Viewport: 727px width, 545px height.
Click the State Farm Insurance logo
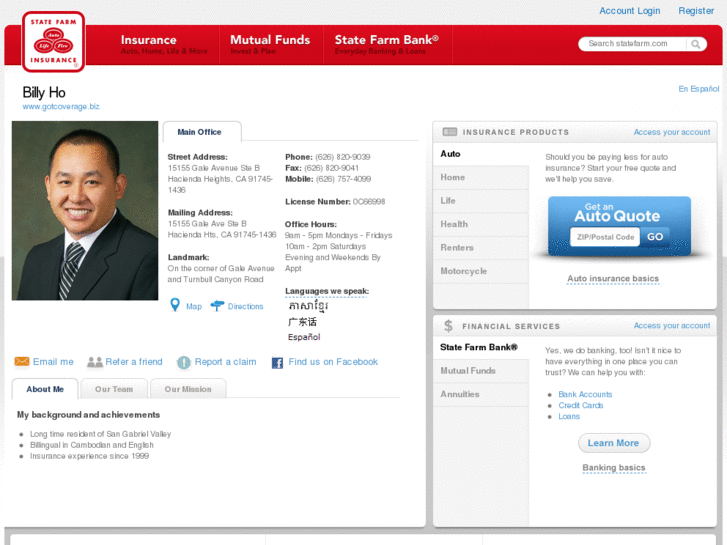click(53, 42)
